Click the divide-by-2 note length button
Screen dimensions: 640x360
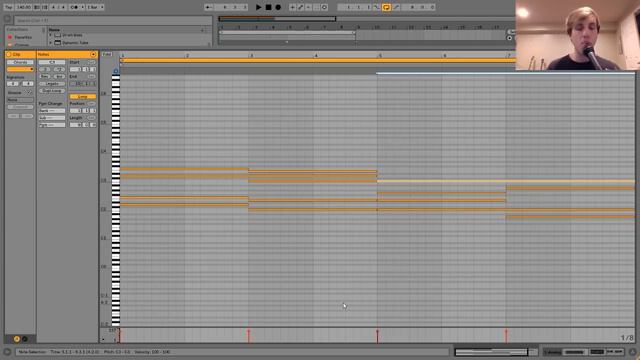pos(45,69)
